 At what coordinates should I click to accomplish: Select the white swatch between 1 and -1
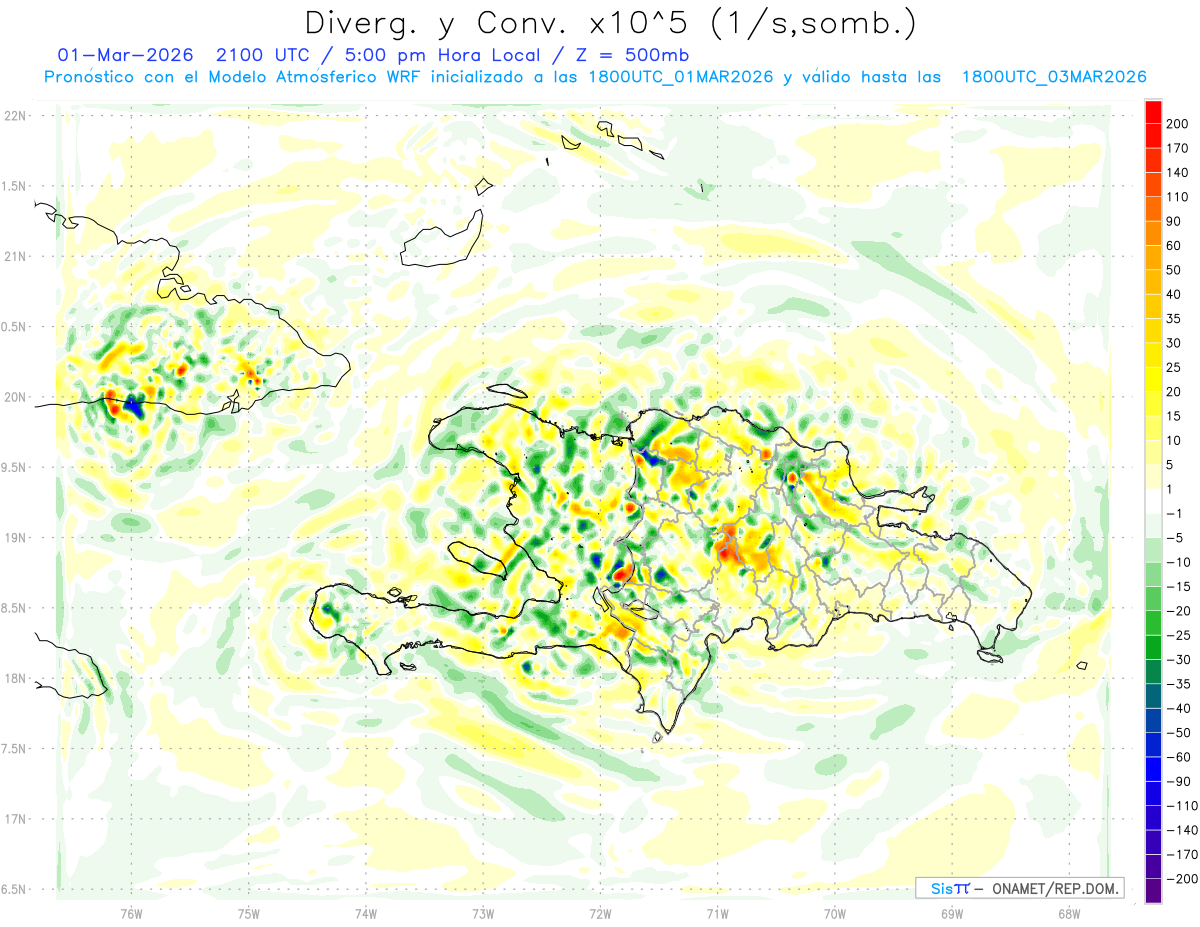pos(1153,501)
